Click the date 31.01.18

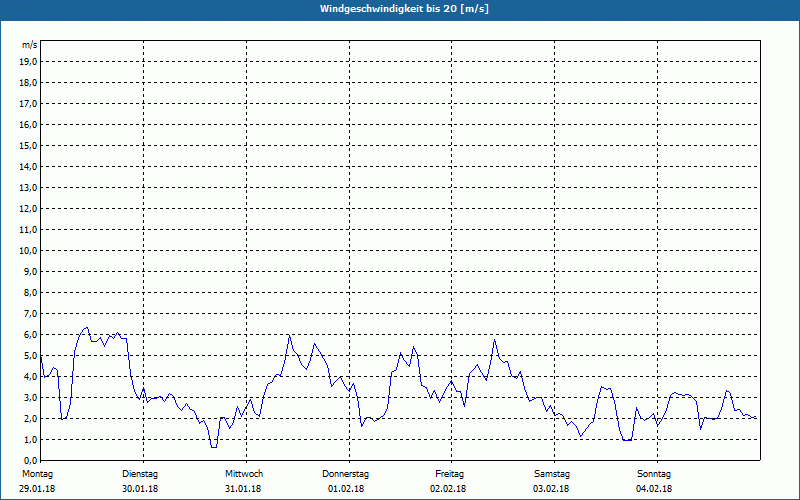(243, 489)
